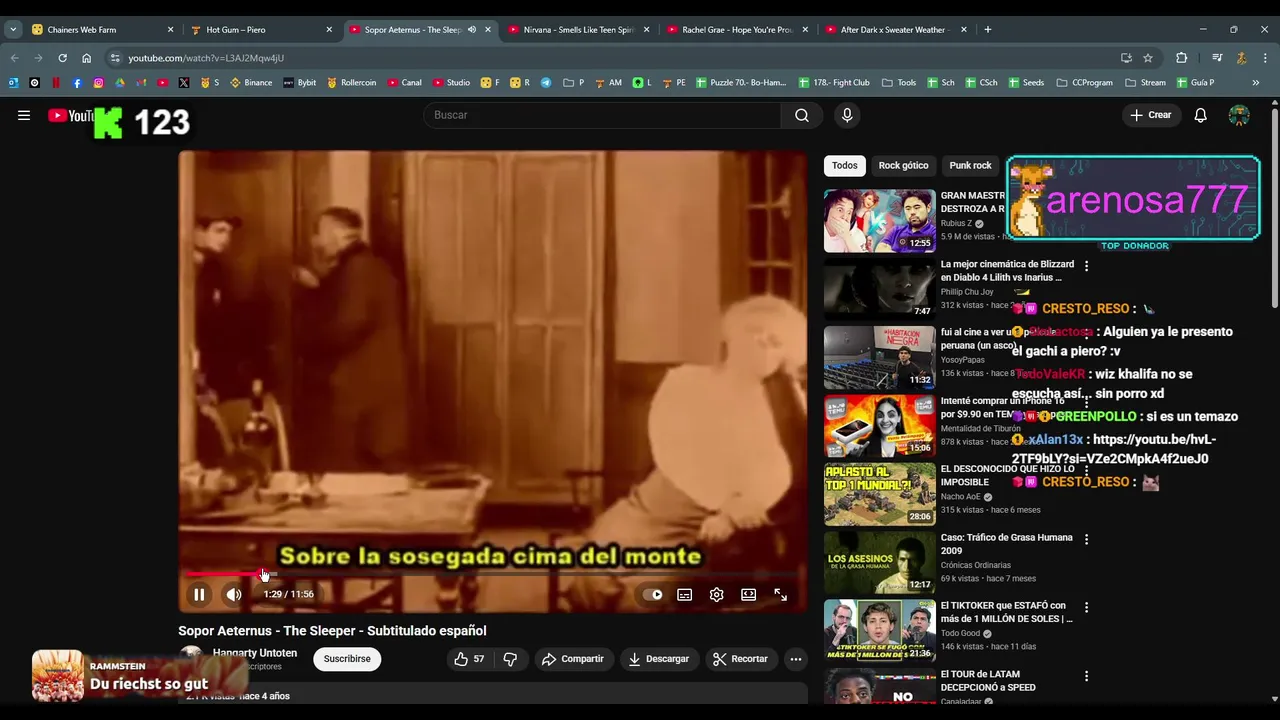Open a new browser tab with plus
1280x720 pixels.
pos(988,30)
